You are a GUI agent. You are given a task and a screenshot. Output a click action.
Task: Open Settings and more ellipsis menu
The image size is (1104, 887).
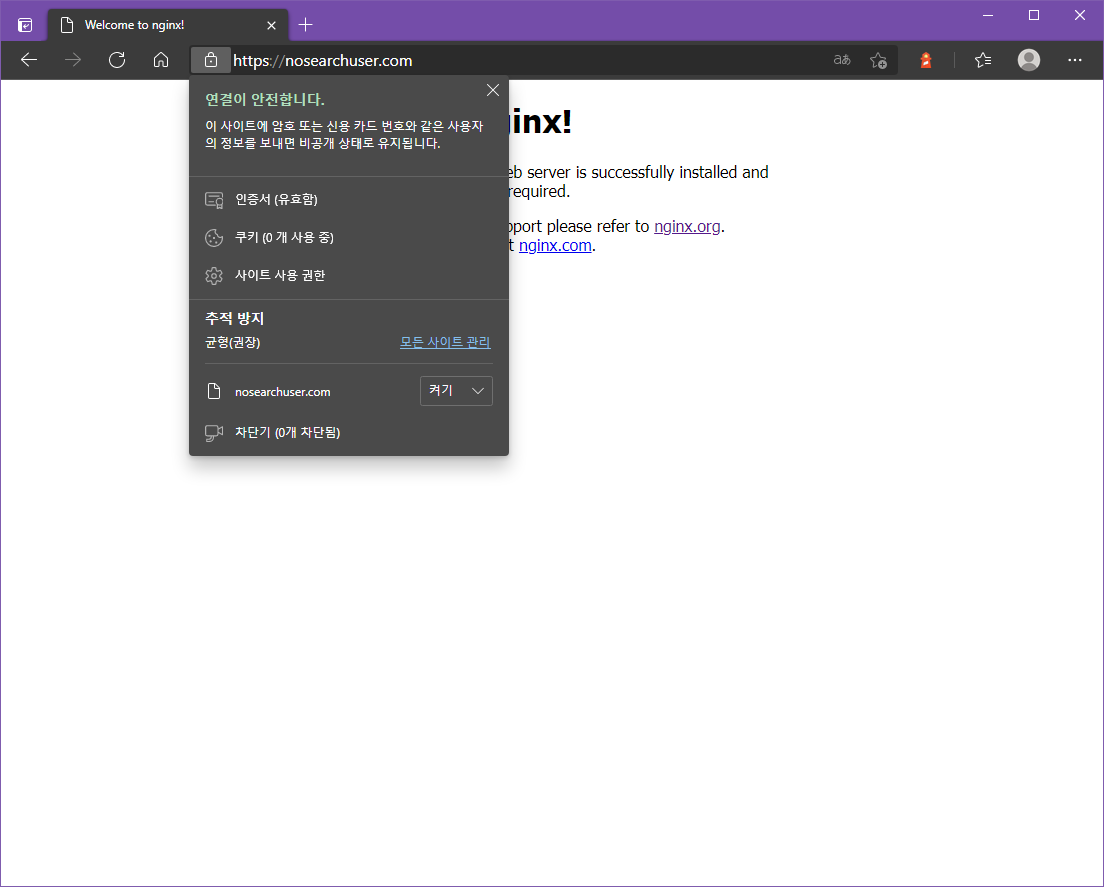click(1074, 61)
